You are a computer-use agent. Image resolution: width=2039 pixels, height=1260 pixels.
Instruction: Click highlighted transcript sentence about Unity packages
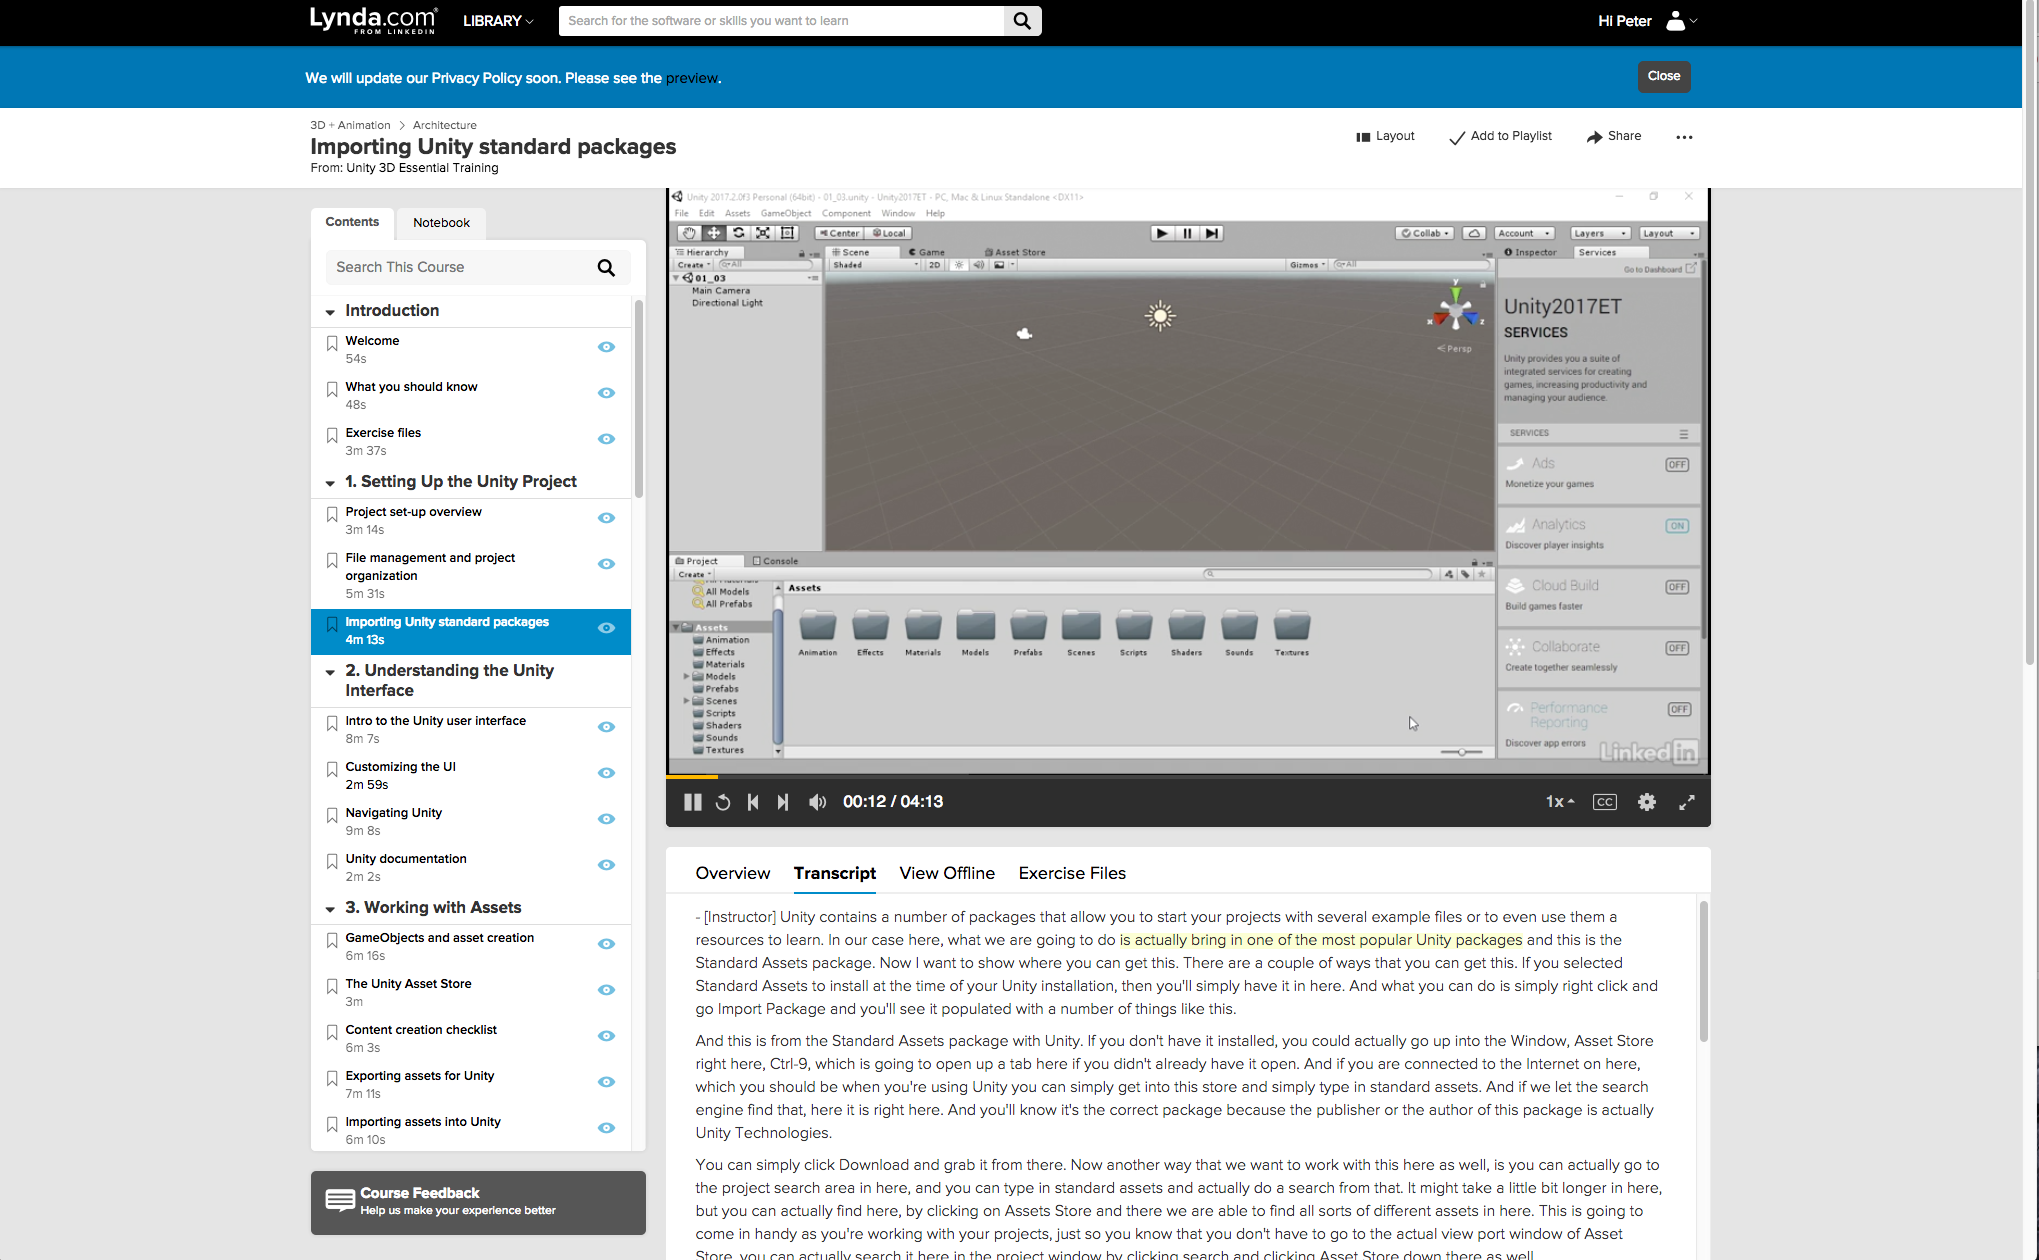[x=1320, y=940]
